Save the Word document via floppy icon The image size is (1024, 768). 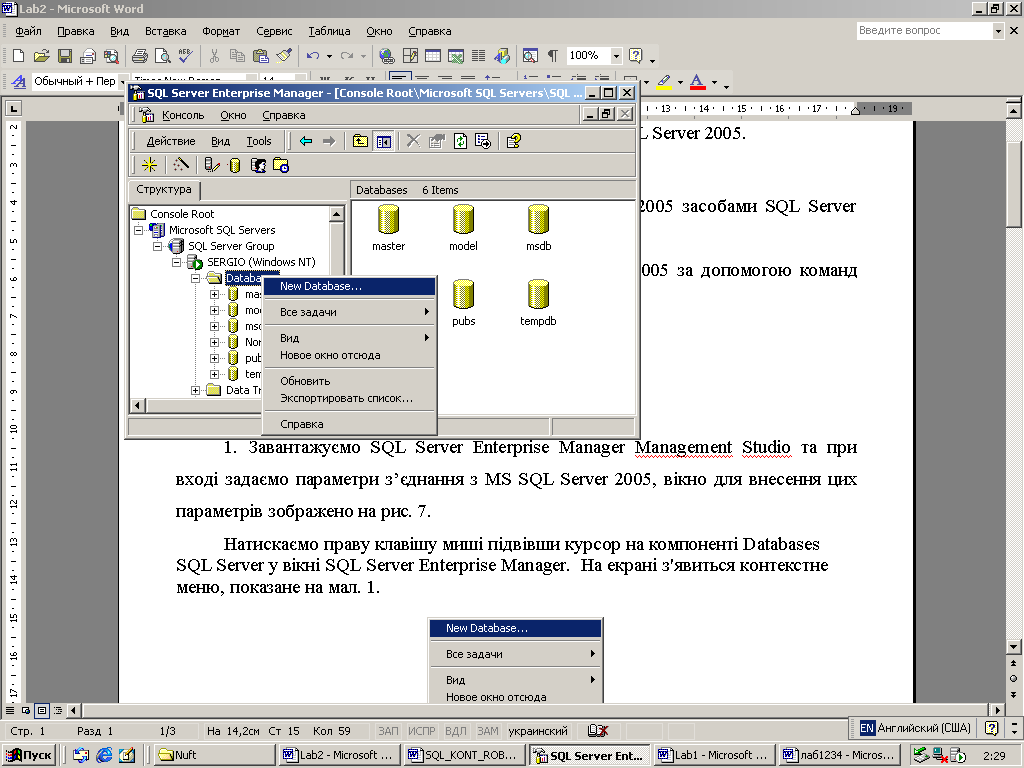[x=65, y=56]
